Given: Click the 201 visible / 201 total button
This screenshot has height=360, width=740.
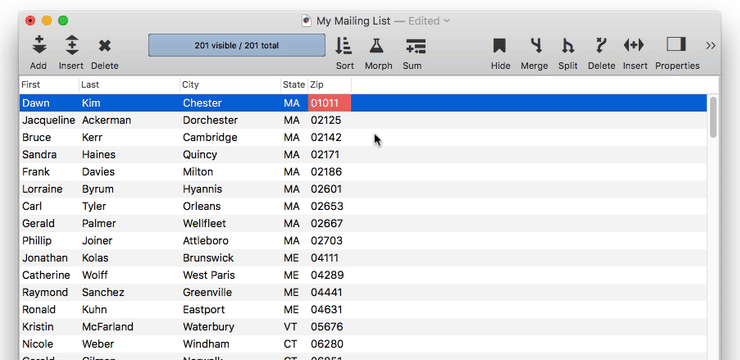Looking at the screenshot, I should (236, 45).
